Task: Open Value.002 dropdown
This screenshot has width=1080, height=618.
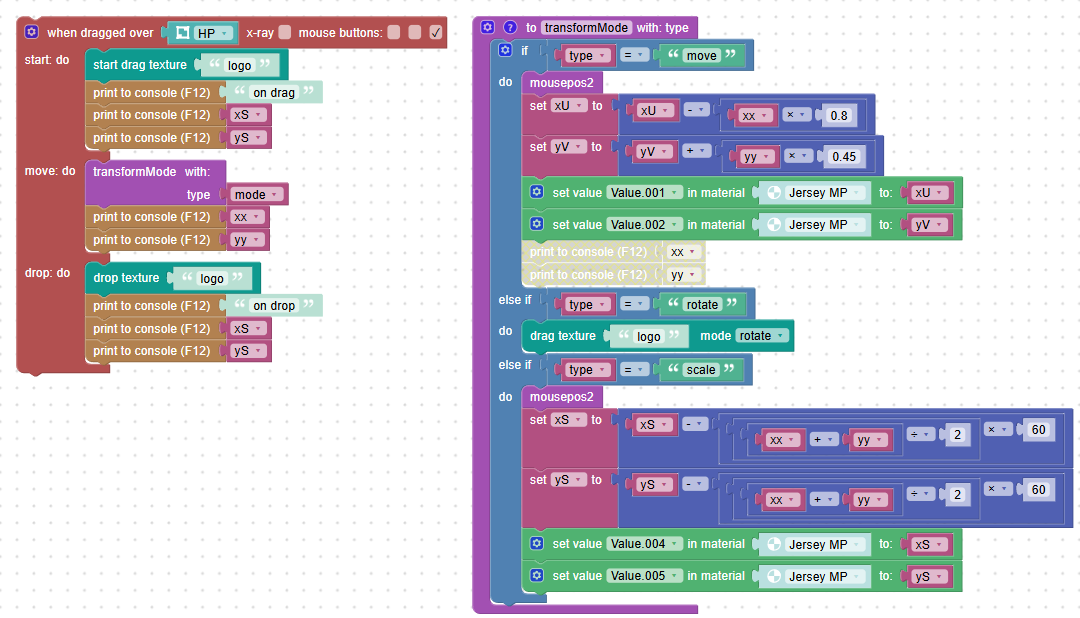Action: [645, 224]
